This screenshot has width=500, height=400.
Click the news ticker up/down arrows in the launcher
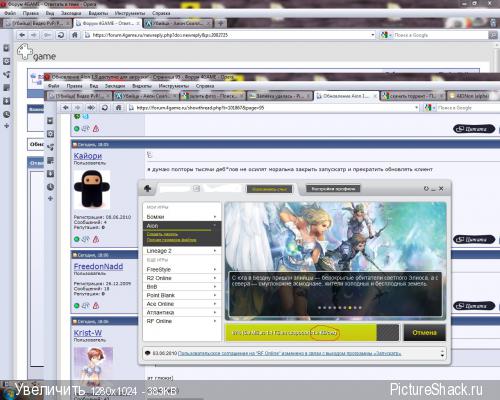click(442, 353)
